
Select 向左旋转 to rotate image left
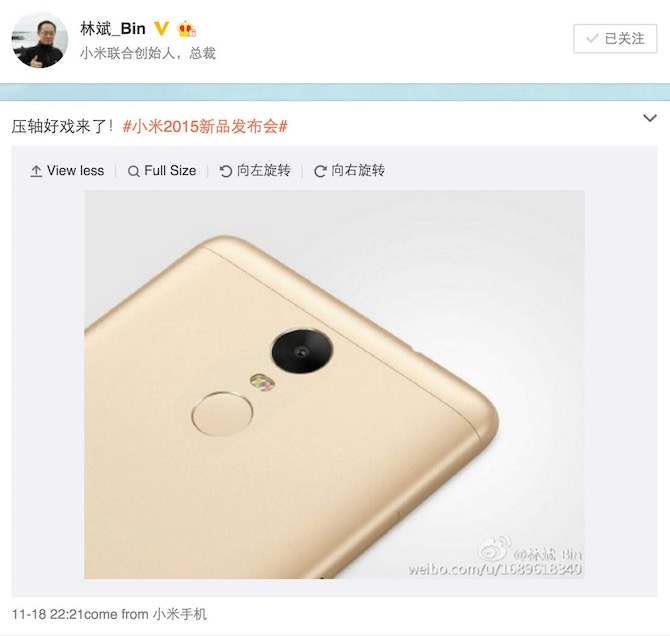pyautogui.click(x=255, y=171)
